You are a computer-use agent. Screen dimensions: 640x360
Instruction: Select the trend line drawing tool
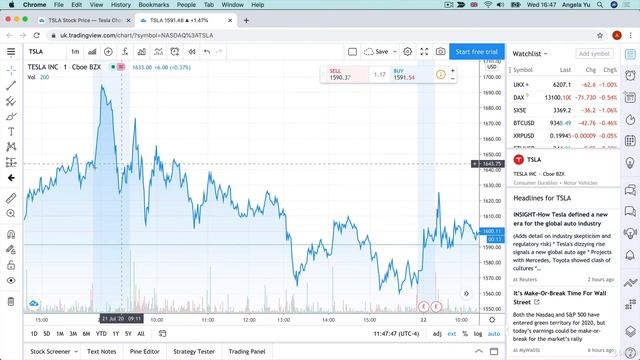tap(11, 85)
